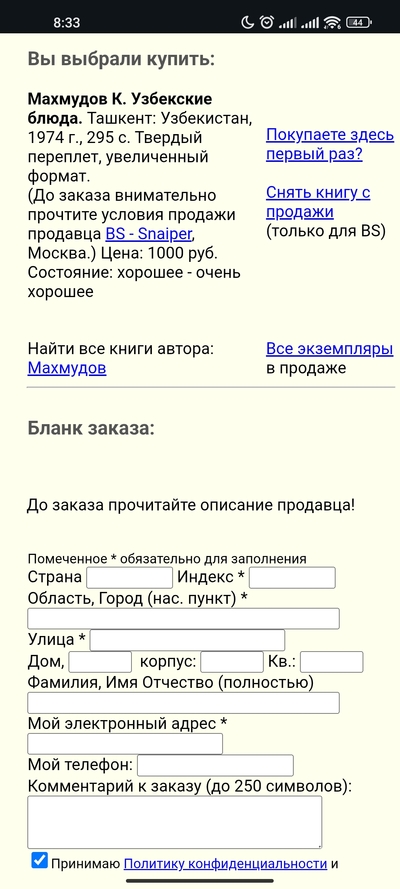Viewport: 400px width, 889px height.
Task: Open the 'Политику конфиденциальности' link
Action: point(225,864)
